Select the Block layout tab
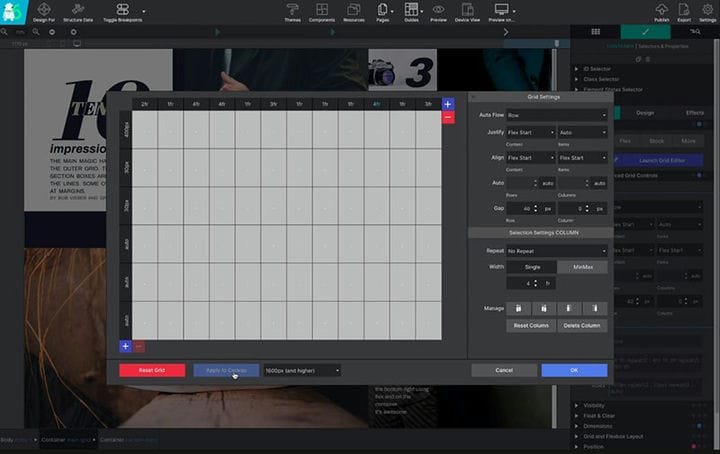 click(657, 141)
